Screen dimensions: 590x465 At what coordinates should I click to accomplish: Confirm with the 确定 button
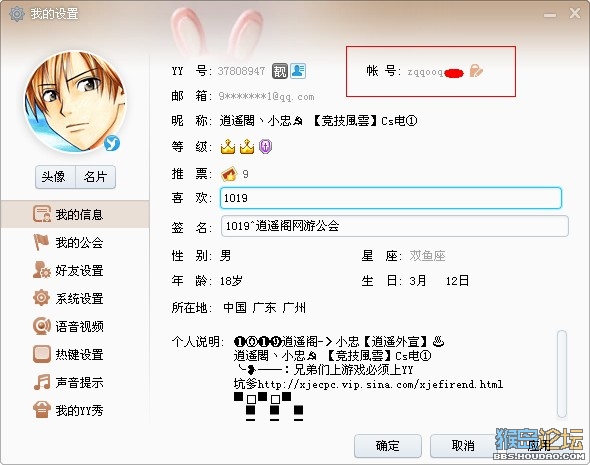388,446
